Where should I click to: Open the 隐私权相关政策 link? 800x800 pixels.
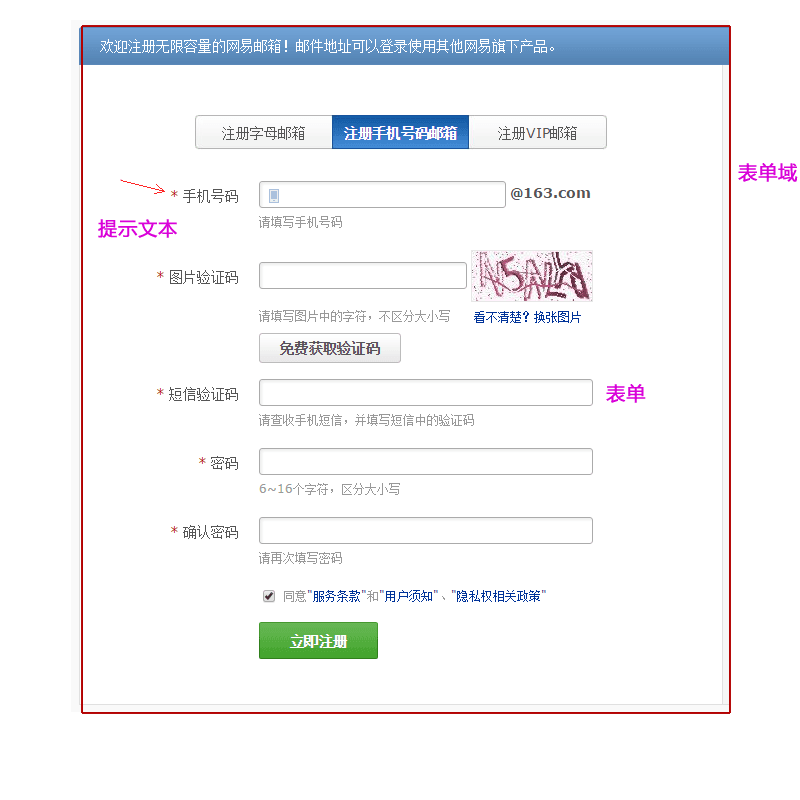click(x=498, y=596)
